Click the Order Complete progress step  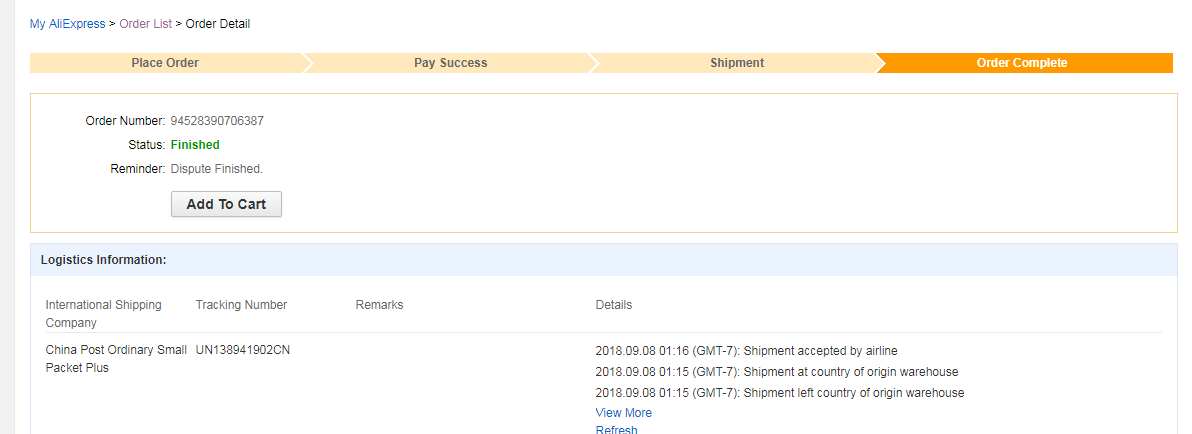pyautogui.click(x=1021, y=63)
